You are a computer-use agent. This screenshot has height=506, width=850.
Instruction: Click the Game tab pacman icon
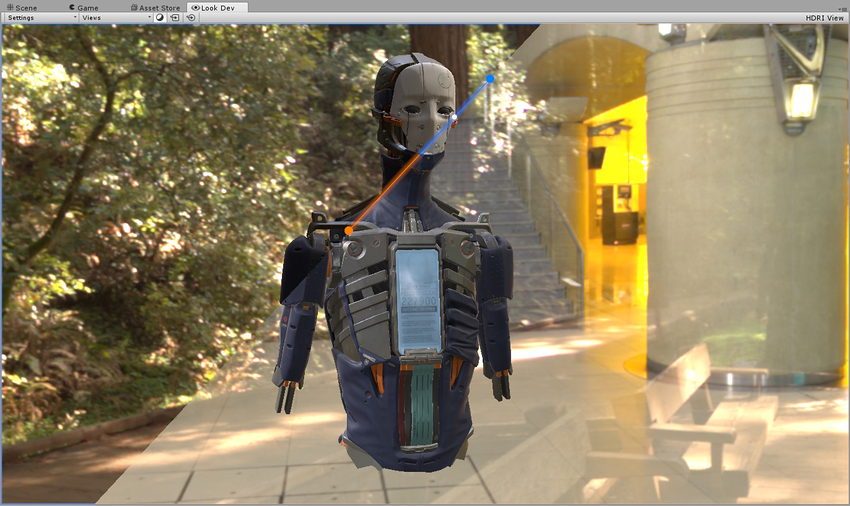[72, 8]
